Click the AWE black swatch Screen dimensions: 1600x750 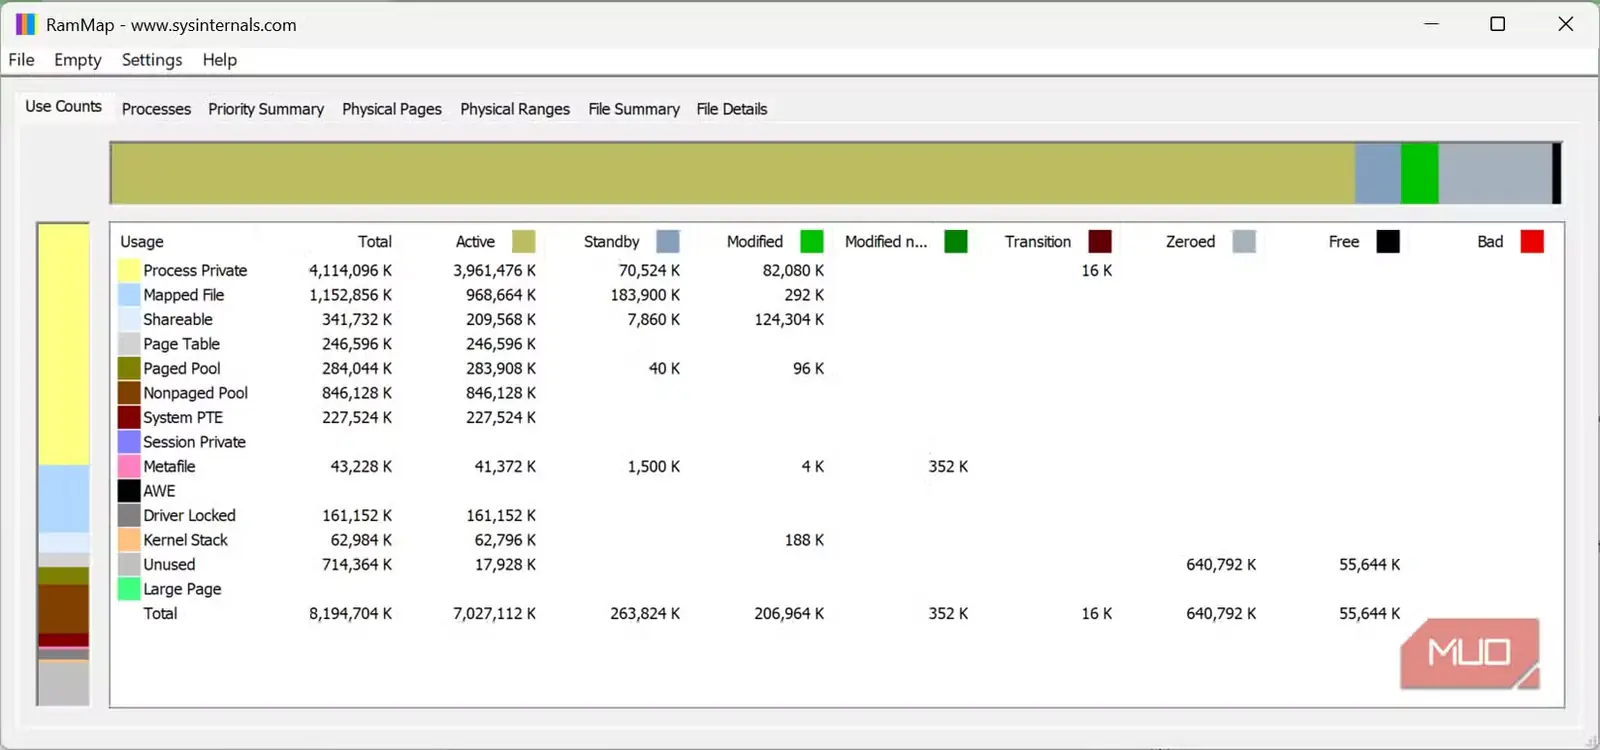pyautogui.click(x=129, y=491)
